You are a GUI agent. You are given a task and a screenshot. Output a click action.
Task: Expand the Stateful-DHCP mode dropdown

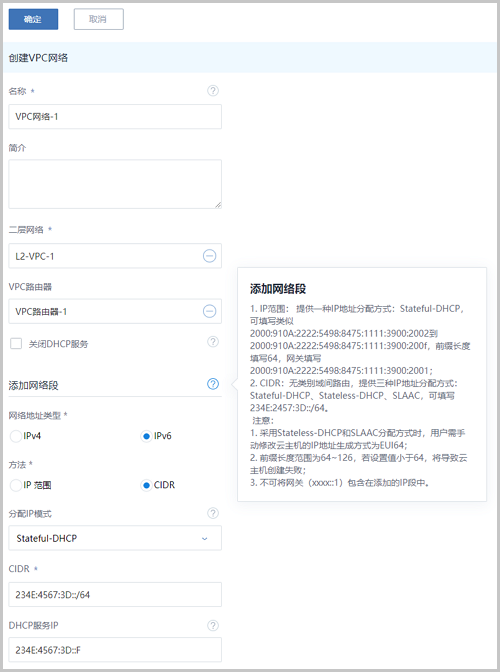(115, 538)
